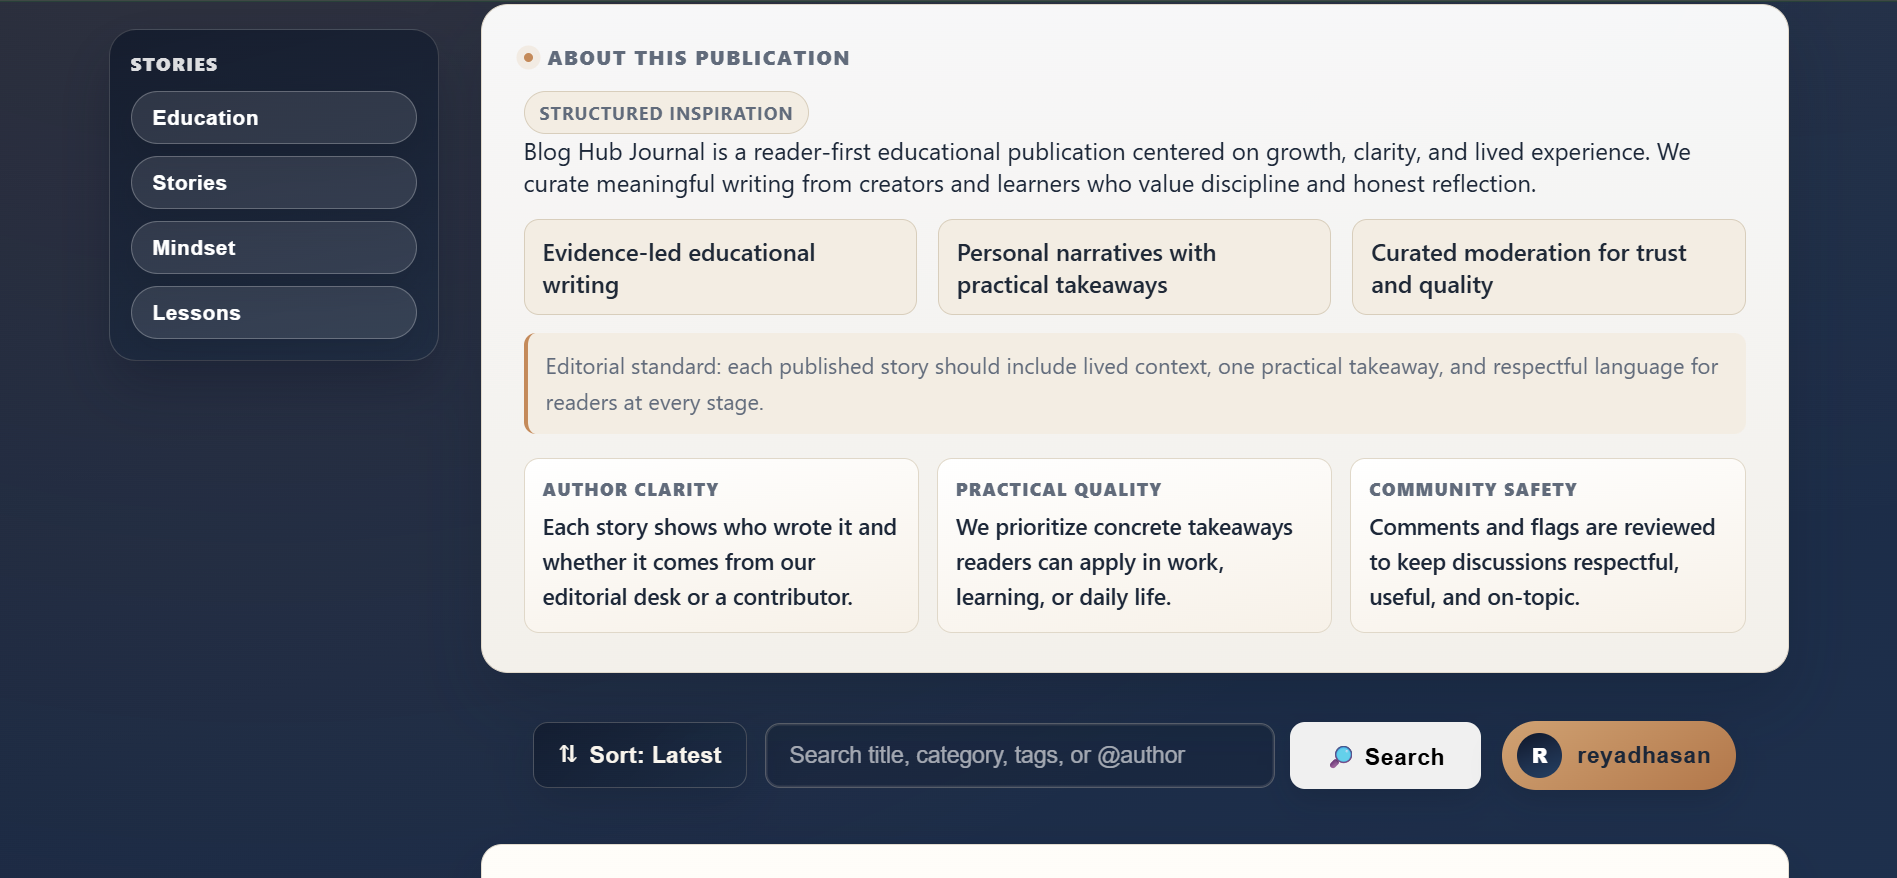The image size is (1897, 878).
Task: Click the Structured Inspiration pill
Action: coord(666,113)
